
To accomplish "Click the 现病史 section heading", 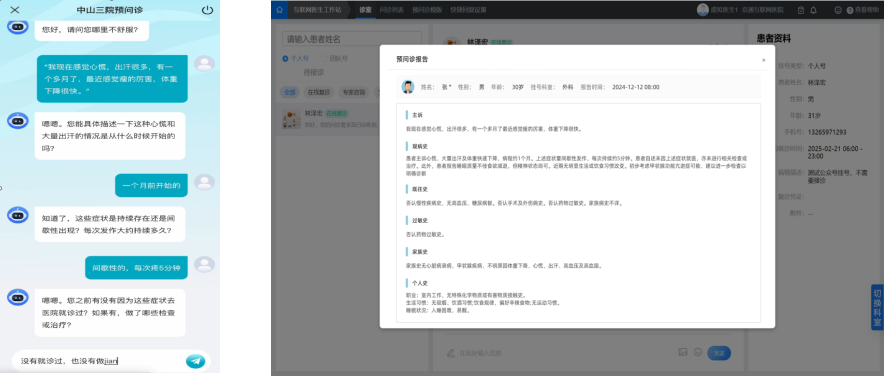I will [420, 146].
